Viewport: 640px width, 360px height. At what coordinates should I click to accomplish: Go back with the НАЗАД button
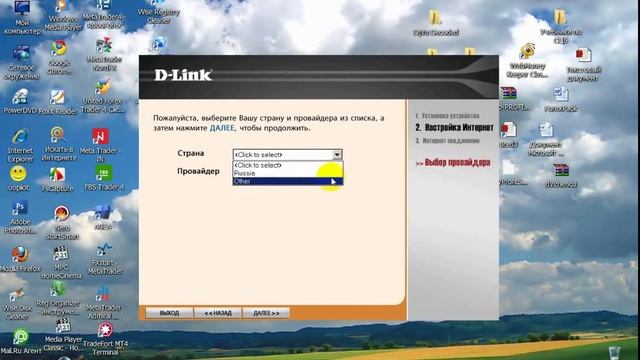(x=218, y=313)
